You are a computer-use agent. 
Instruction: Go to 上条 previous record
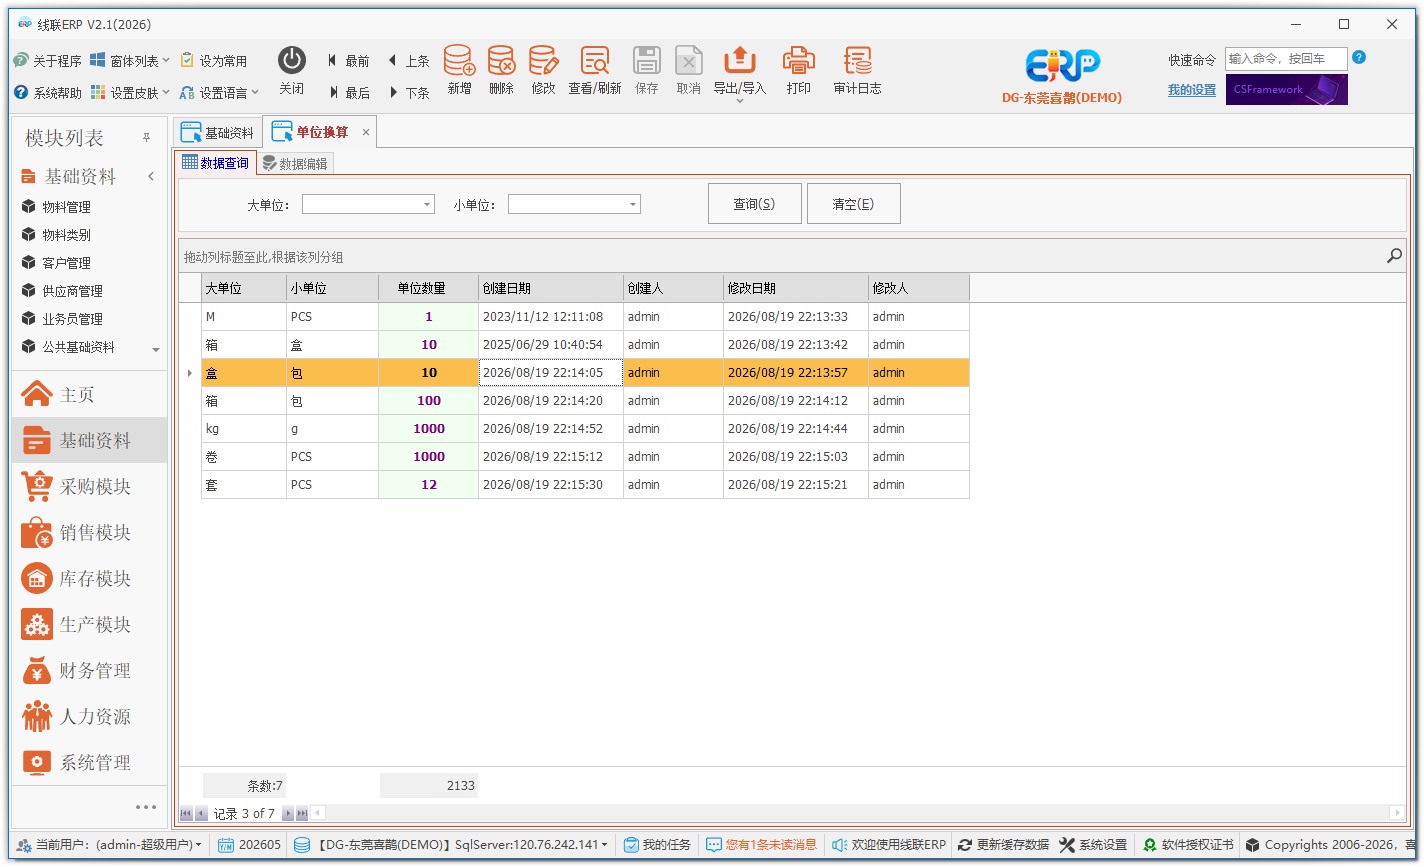point(409,61)
